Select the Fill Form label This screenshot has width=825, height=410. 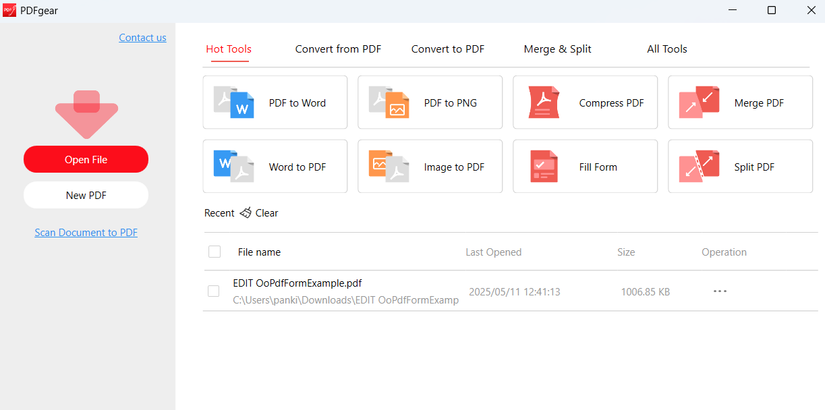coord(598,167)
